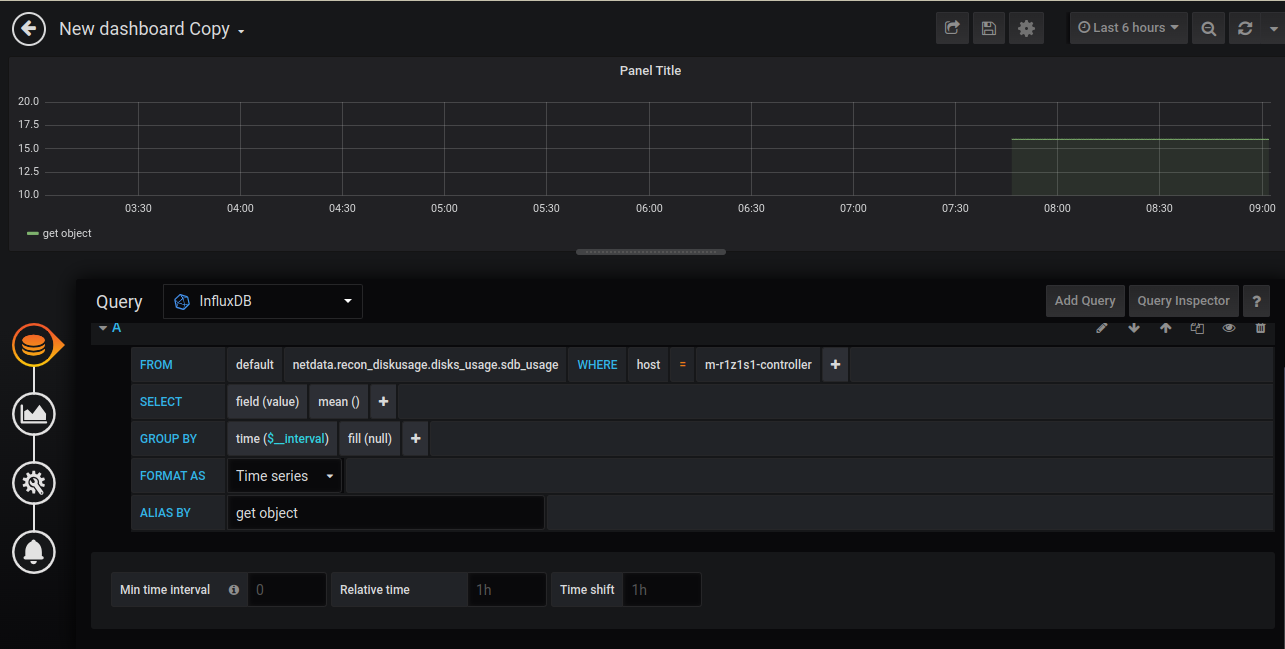Open the Last 6 hours time picker
The image size is (1285, 649).
[x=1128, y=28]
